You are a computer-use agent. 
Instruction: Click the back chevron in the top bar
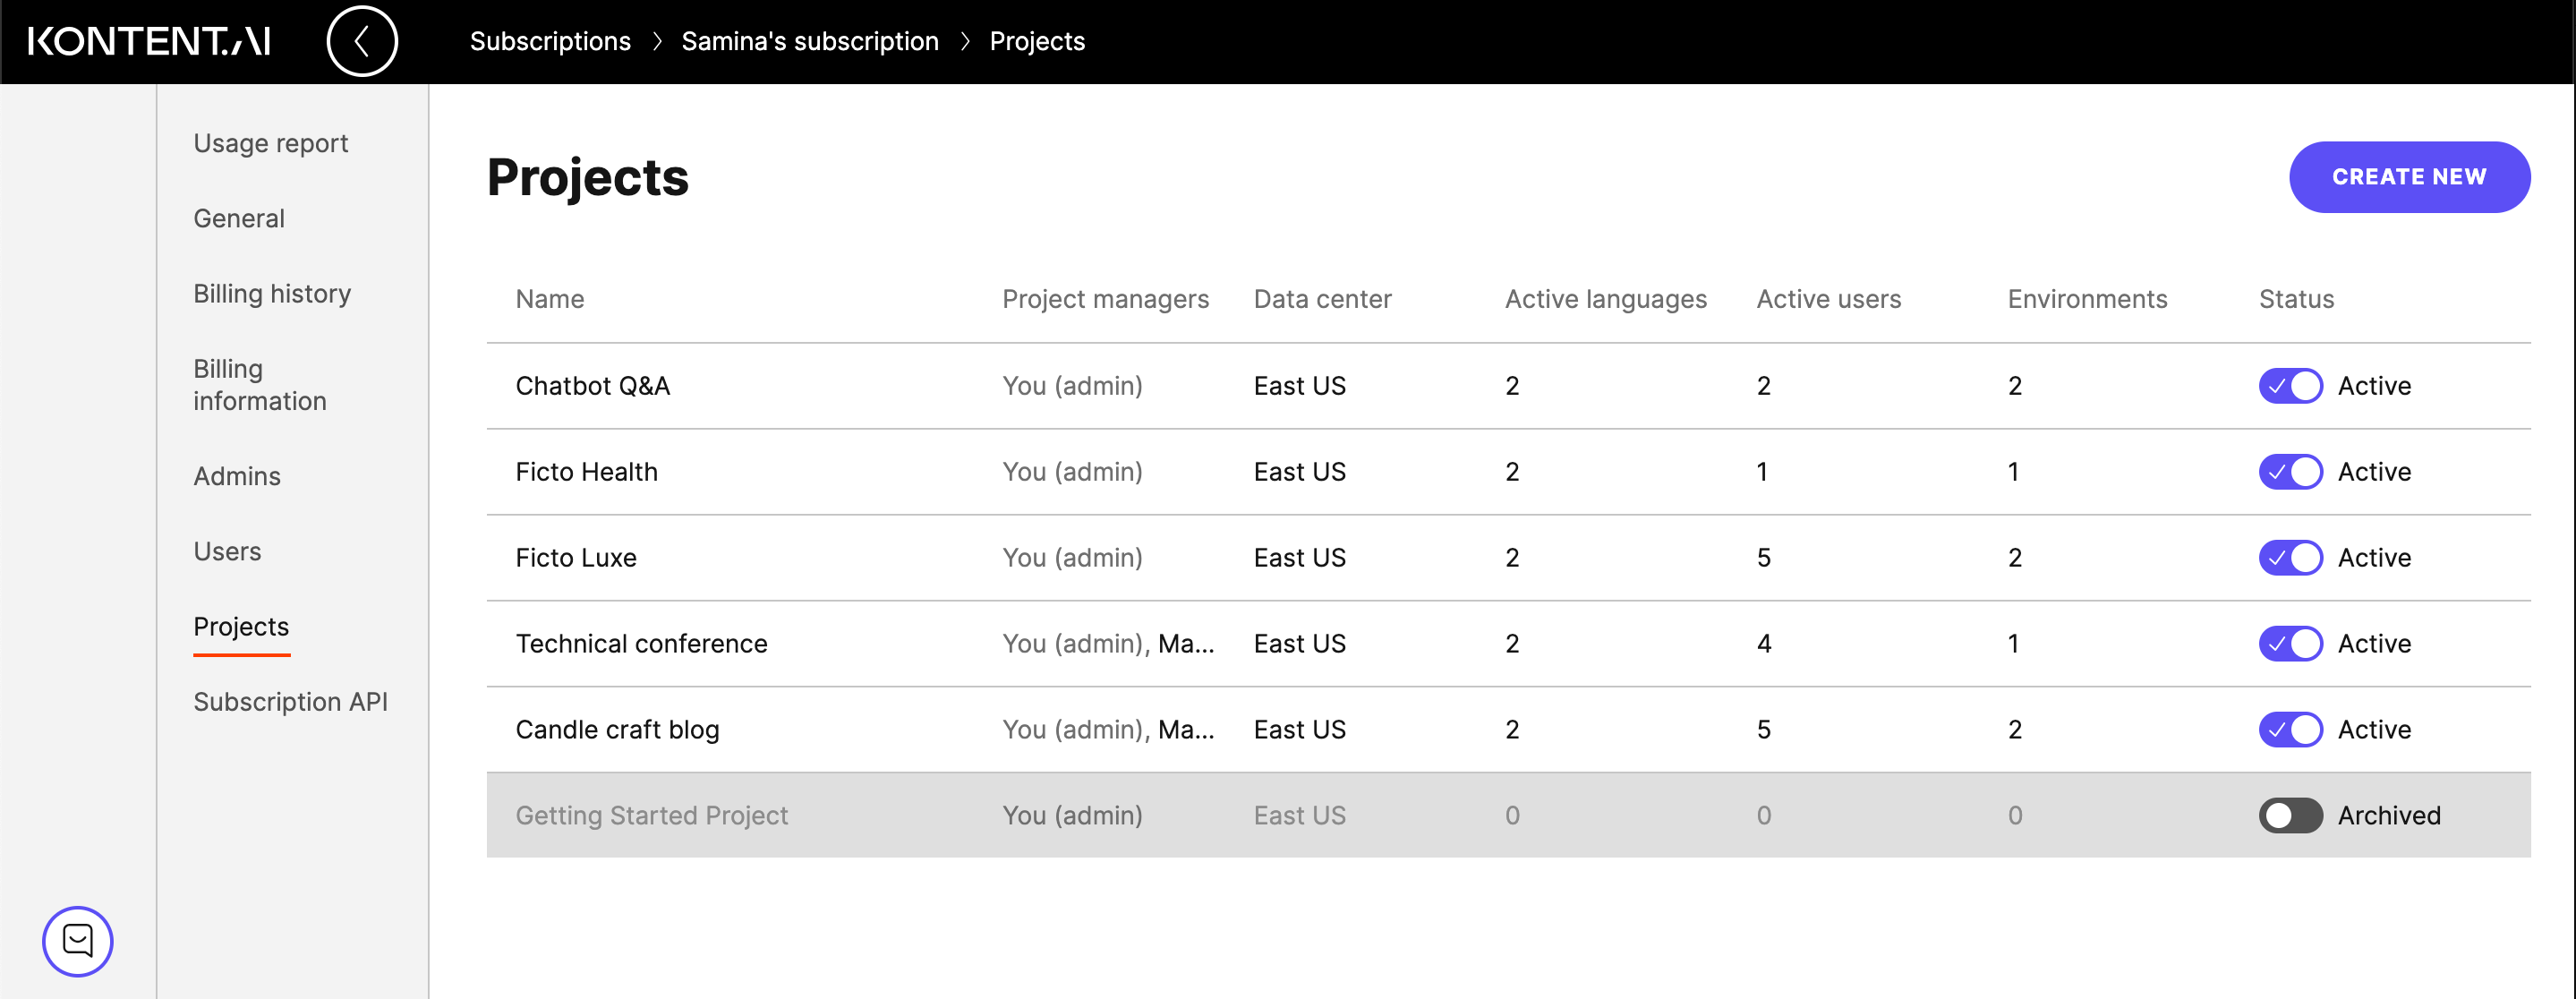coord(362,41)
